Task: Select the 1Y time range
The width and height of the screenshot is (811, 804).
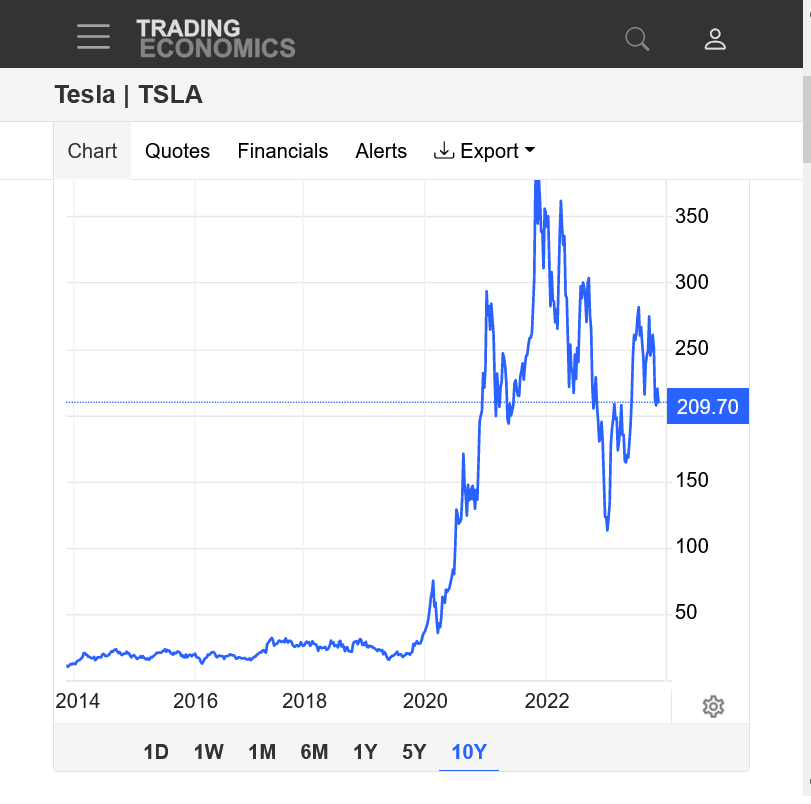Action: coord(365,752)
